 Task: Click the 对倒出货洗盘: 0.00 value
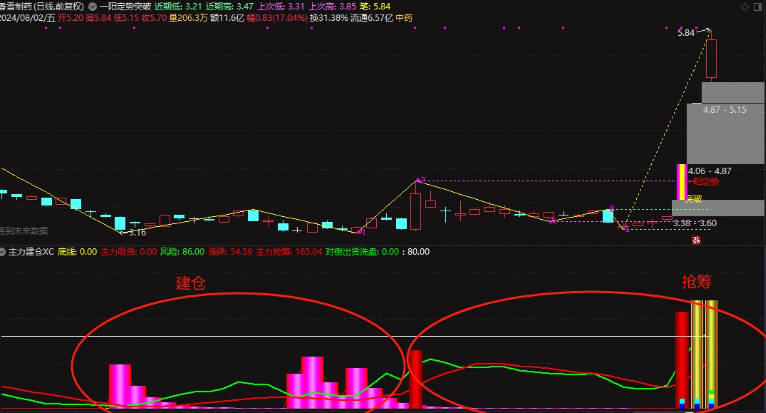pyautogui.click(x=362, y=252)
